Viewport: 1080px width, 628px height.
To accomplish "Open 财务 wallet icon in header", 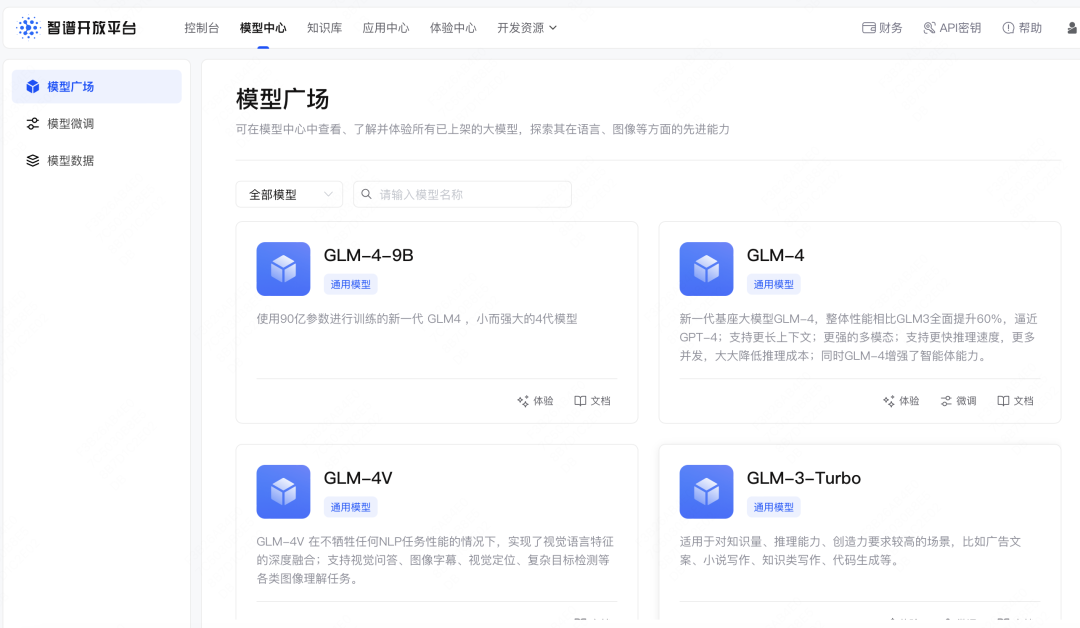I will tap(869, 28).
